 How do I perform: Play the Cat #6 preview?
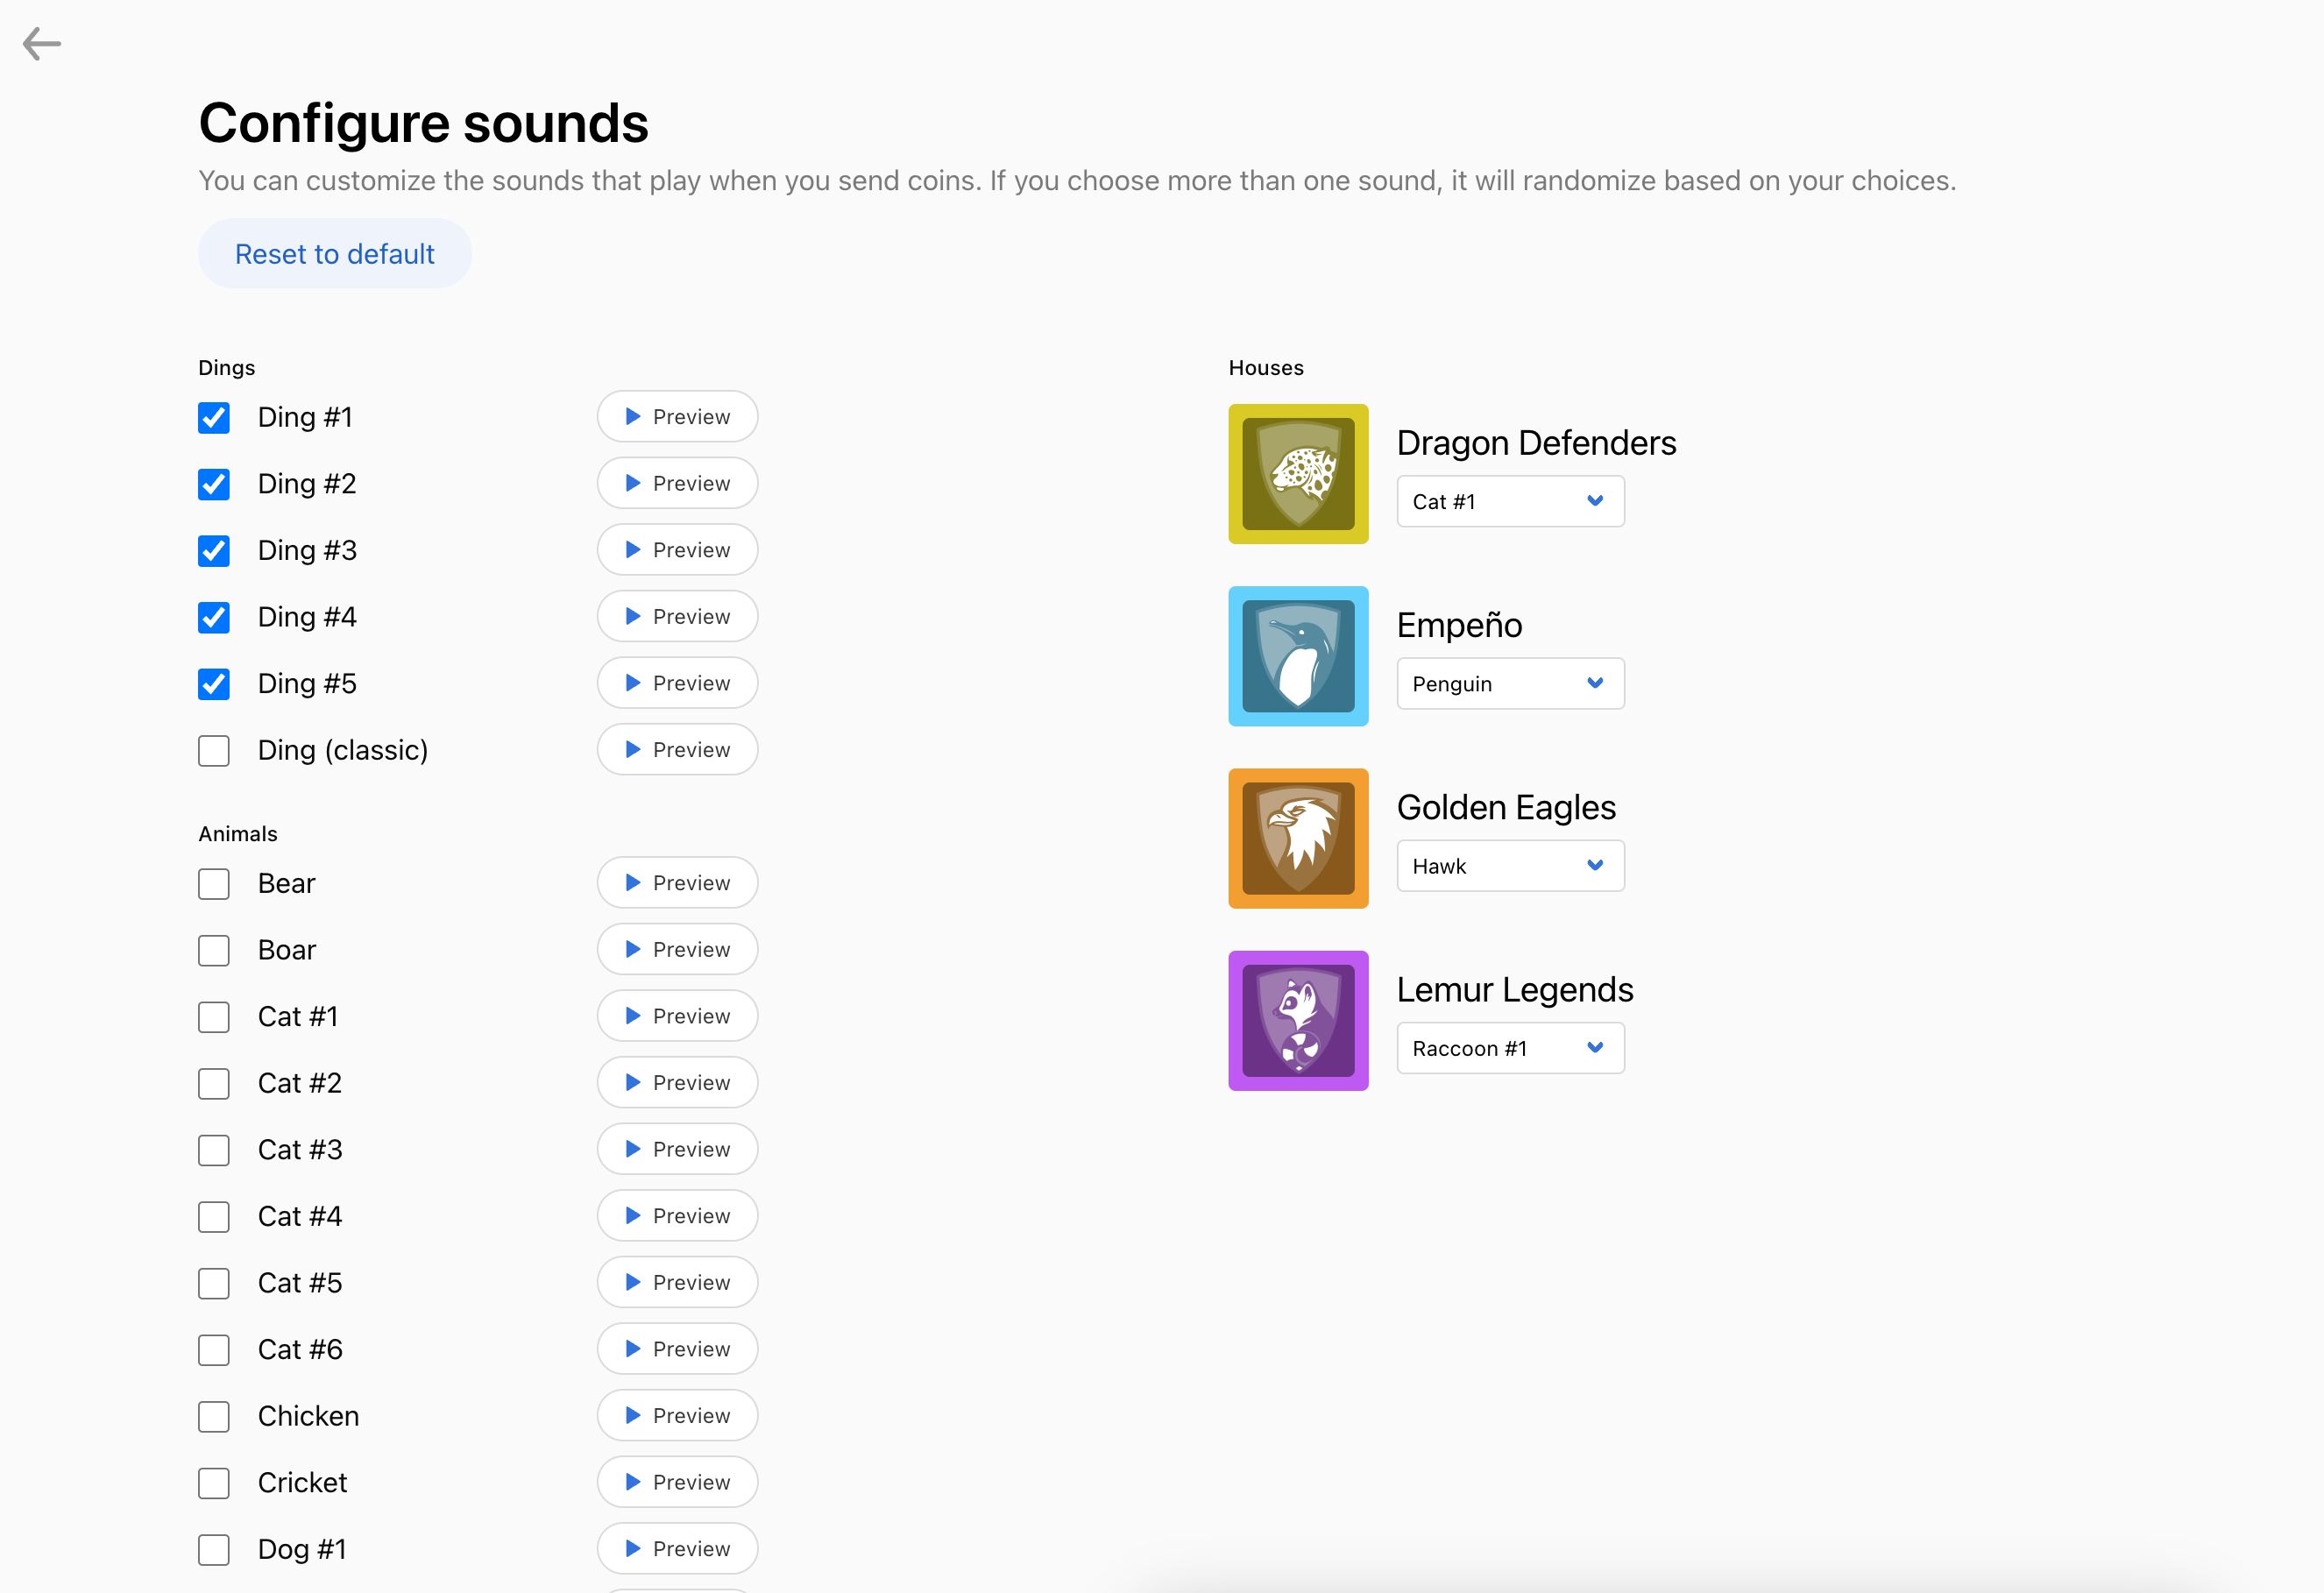click(x=677, y=1348)
